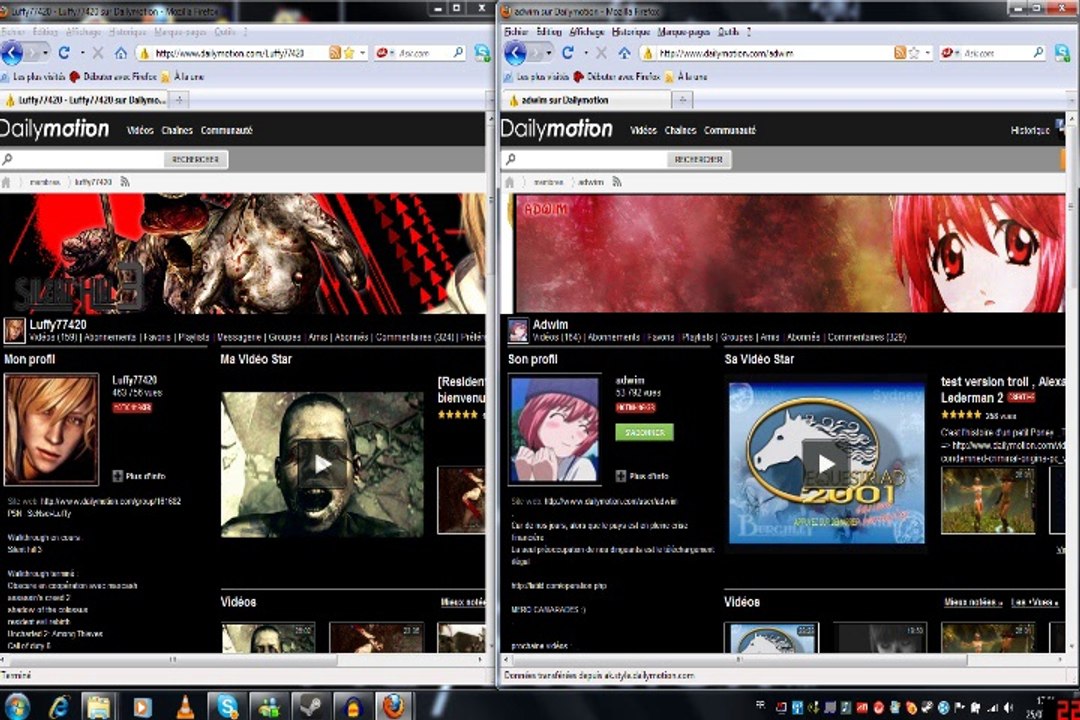Image resolution: width=1080 pixels, height=720 pixels.
Task: Open back/forward history dropdown in Luffy77420 window
Action: click(x=45, y=52)
